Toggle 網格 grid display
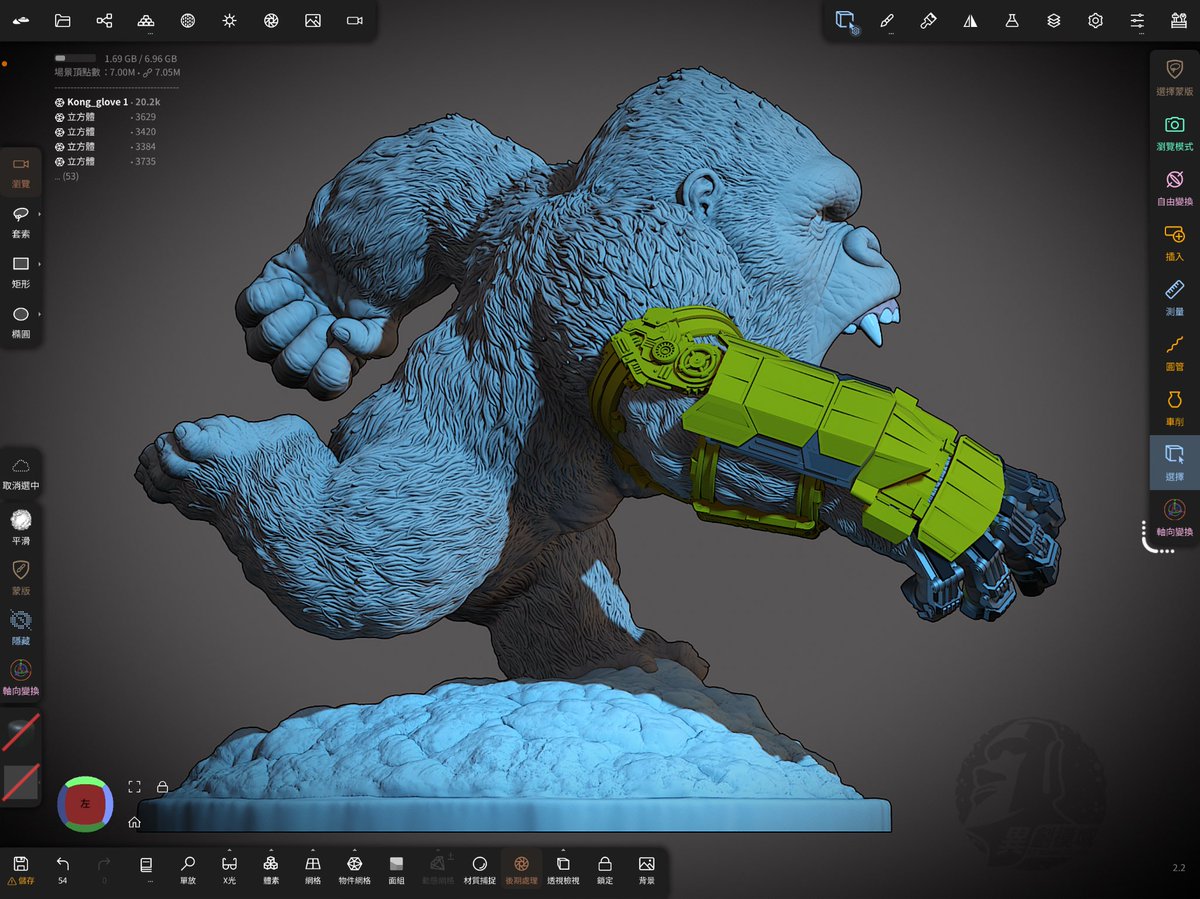The image size is (1200, 899). [313, 870]
